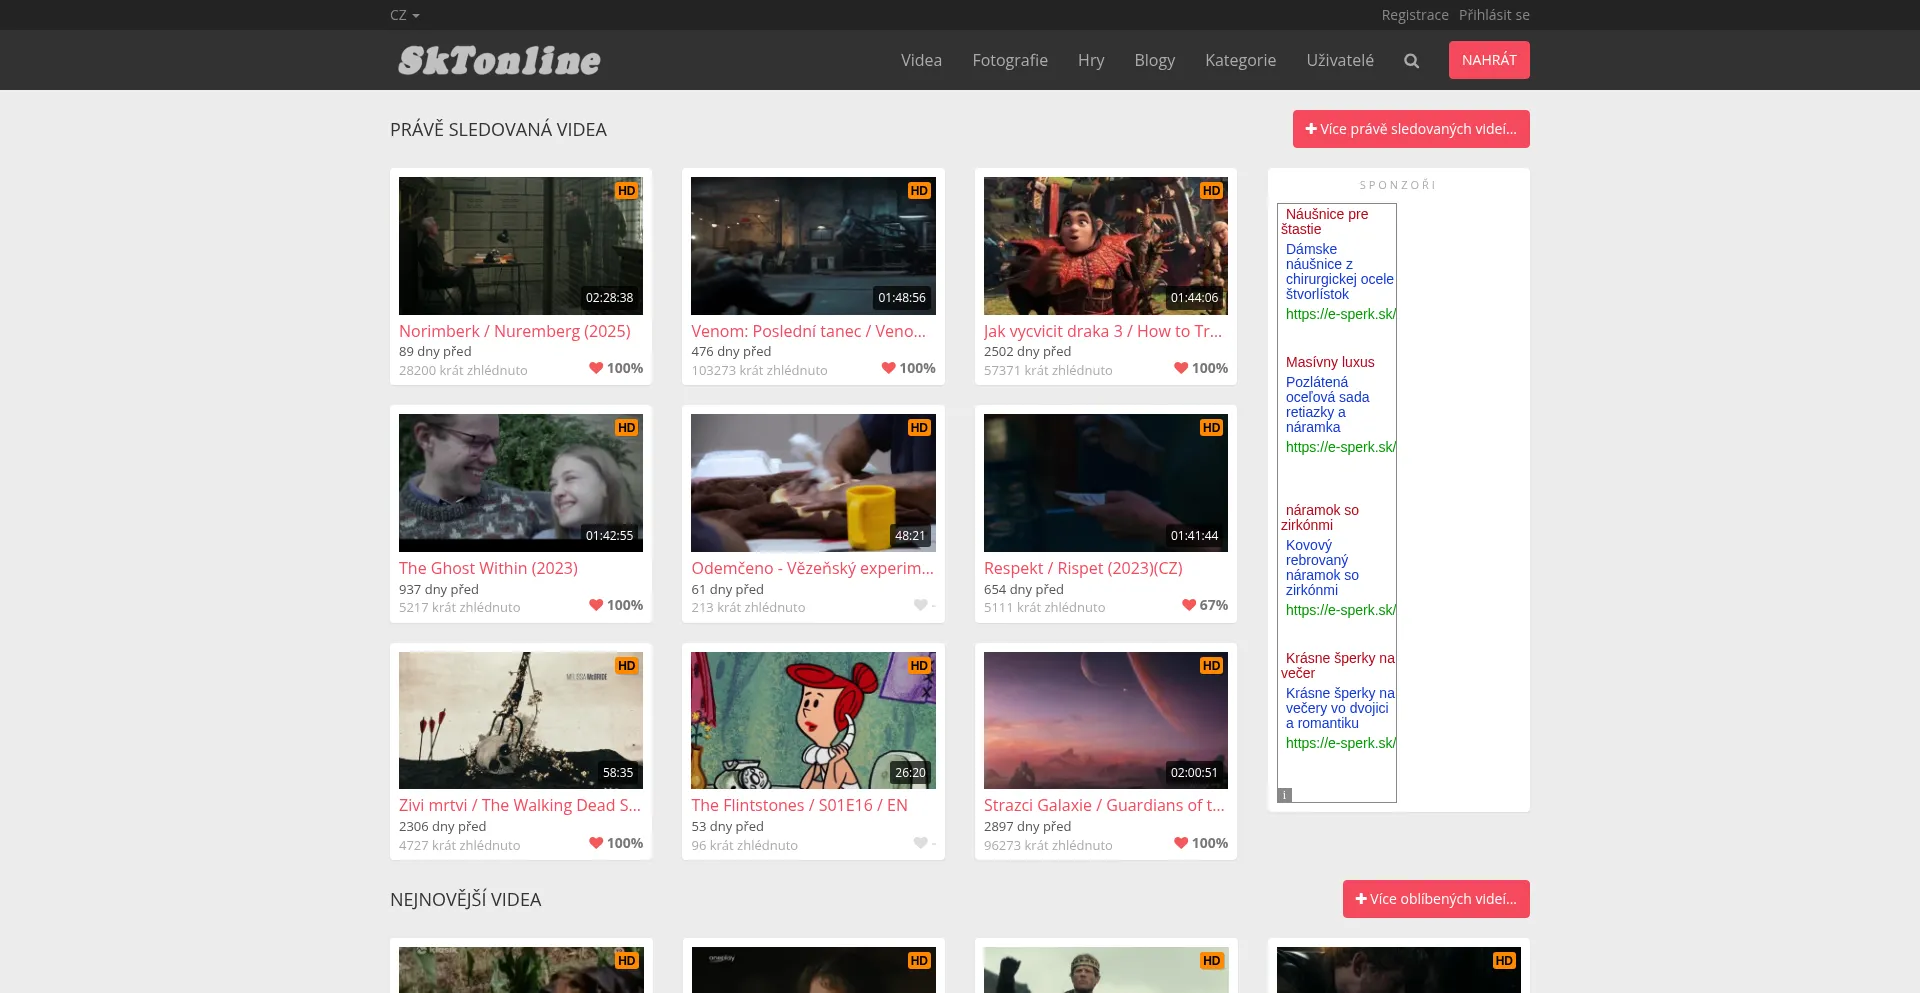
Task: Play the Walking Dead thumbnail
Action: click(521, 721)
